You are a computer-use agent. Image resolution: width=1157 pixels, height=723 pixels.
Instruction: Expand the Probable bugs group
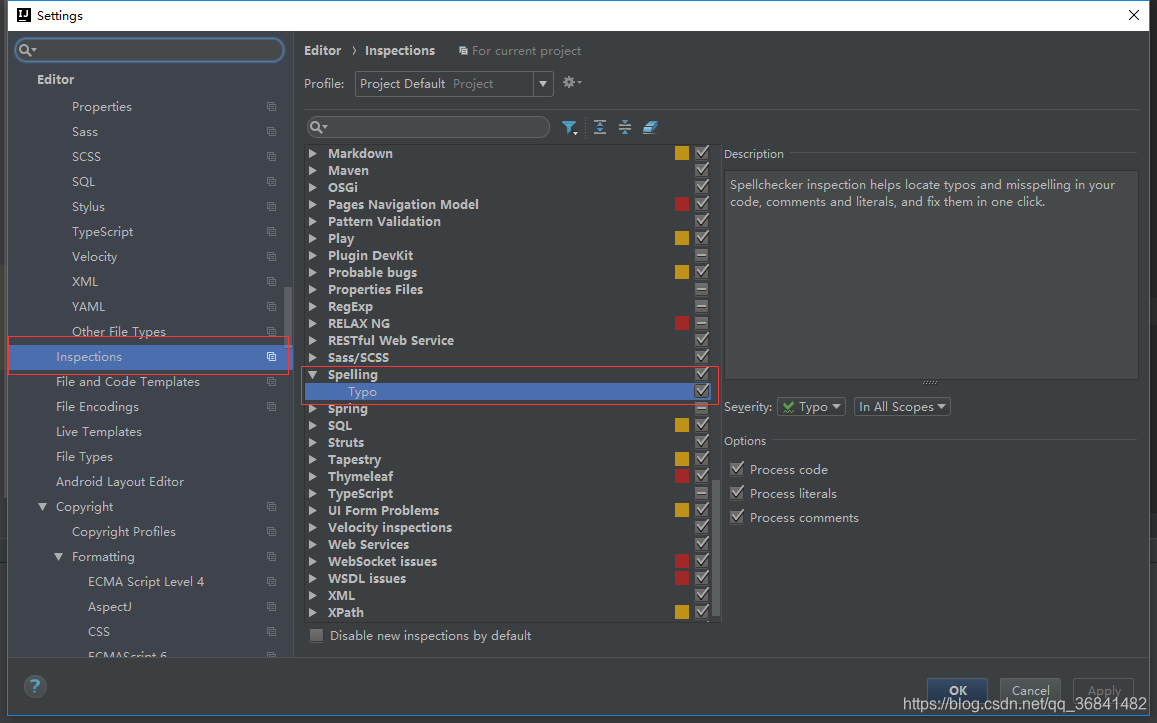pyautogui.click(x=313, y=273)
